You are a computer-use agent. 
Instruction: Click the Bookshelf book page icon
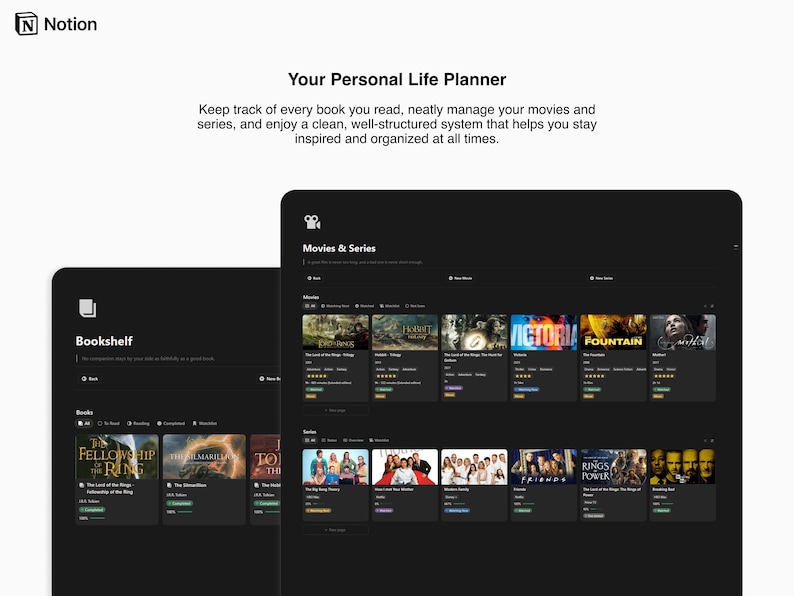click(x=87, y=308)
